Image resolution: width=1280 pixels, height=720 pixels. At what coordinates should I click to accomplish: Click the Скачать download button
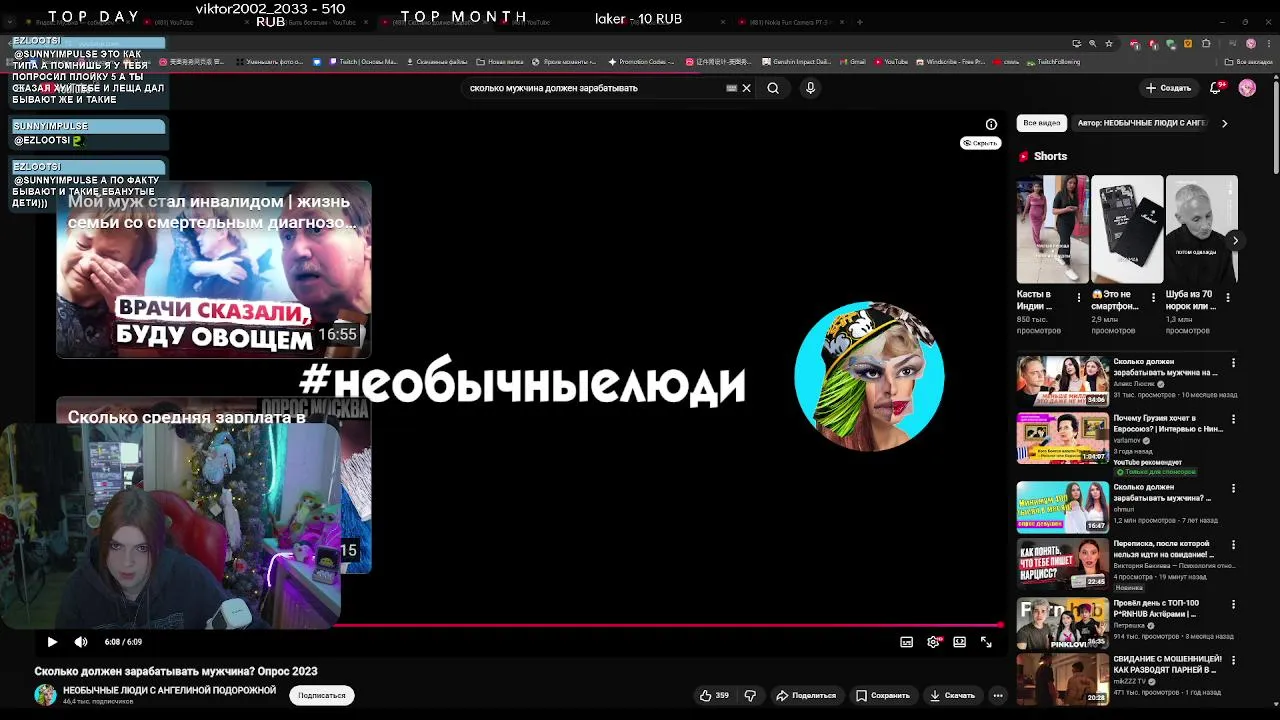(952, 695)
